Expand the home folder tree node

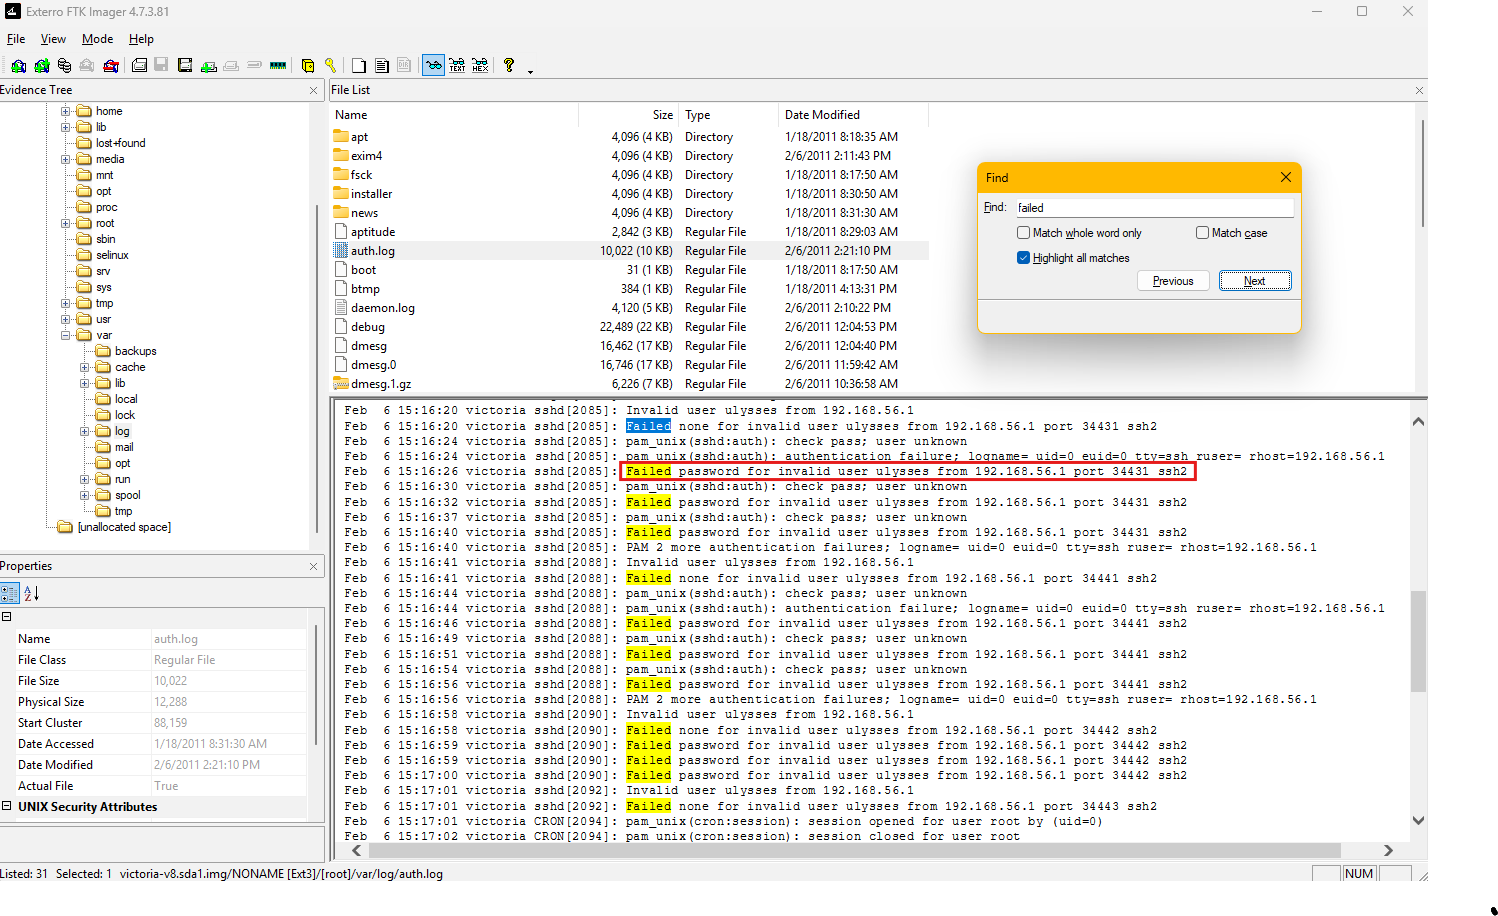[66, 111]
